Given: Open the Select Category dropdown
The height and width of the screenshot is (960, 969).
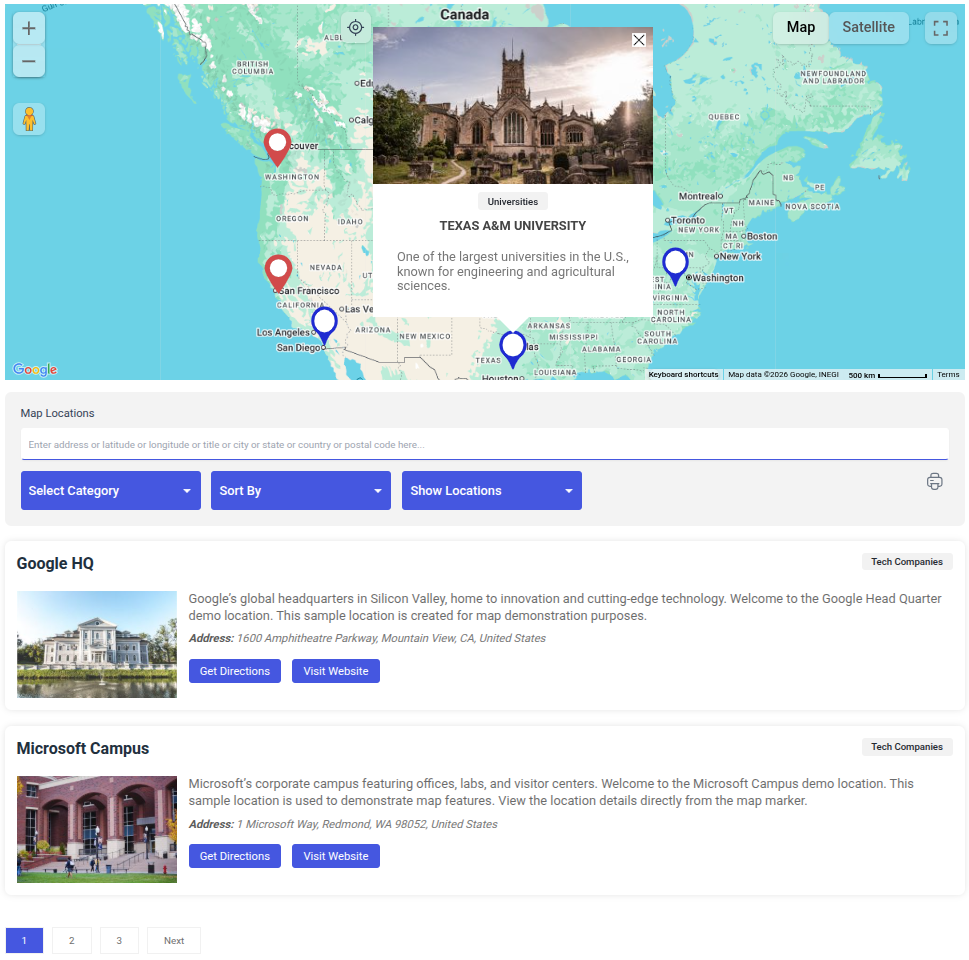Looking at the screenshot, I should 111,491.
